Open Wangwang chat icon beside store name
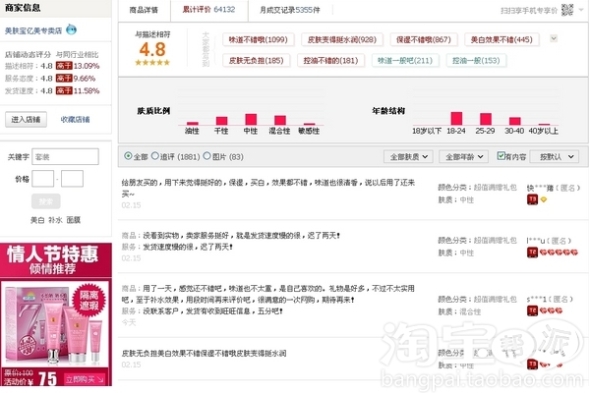The height and width of the screenshot is (393, 590). click(71, 29)
